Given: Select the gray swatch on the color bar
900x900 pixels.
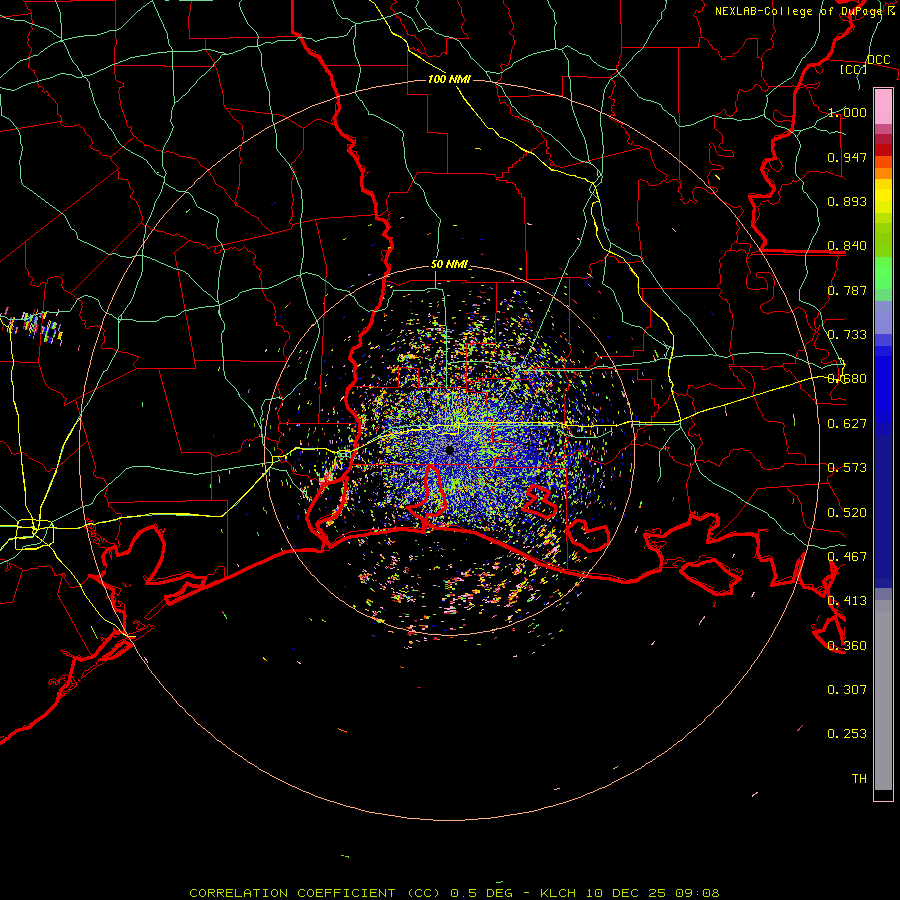Looking at the screenshot, I should coord(883,695).
